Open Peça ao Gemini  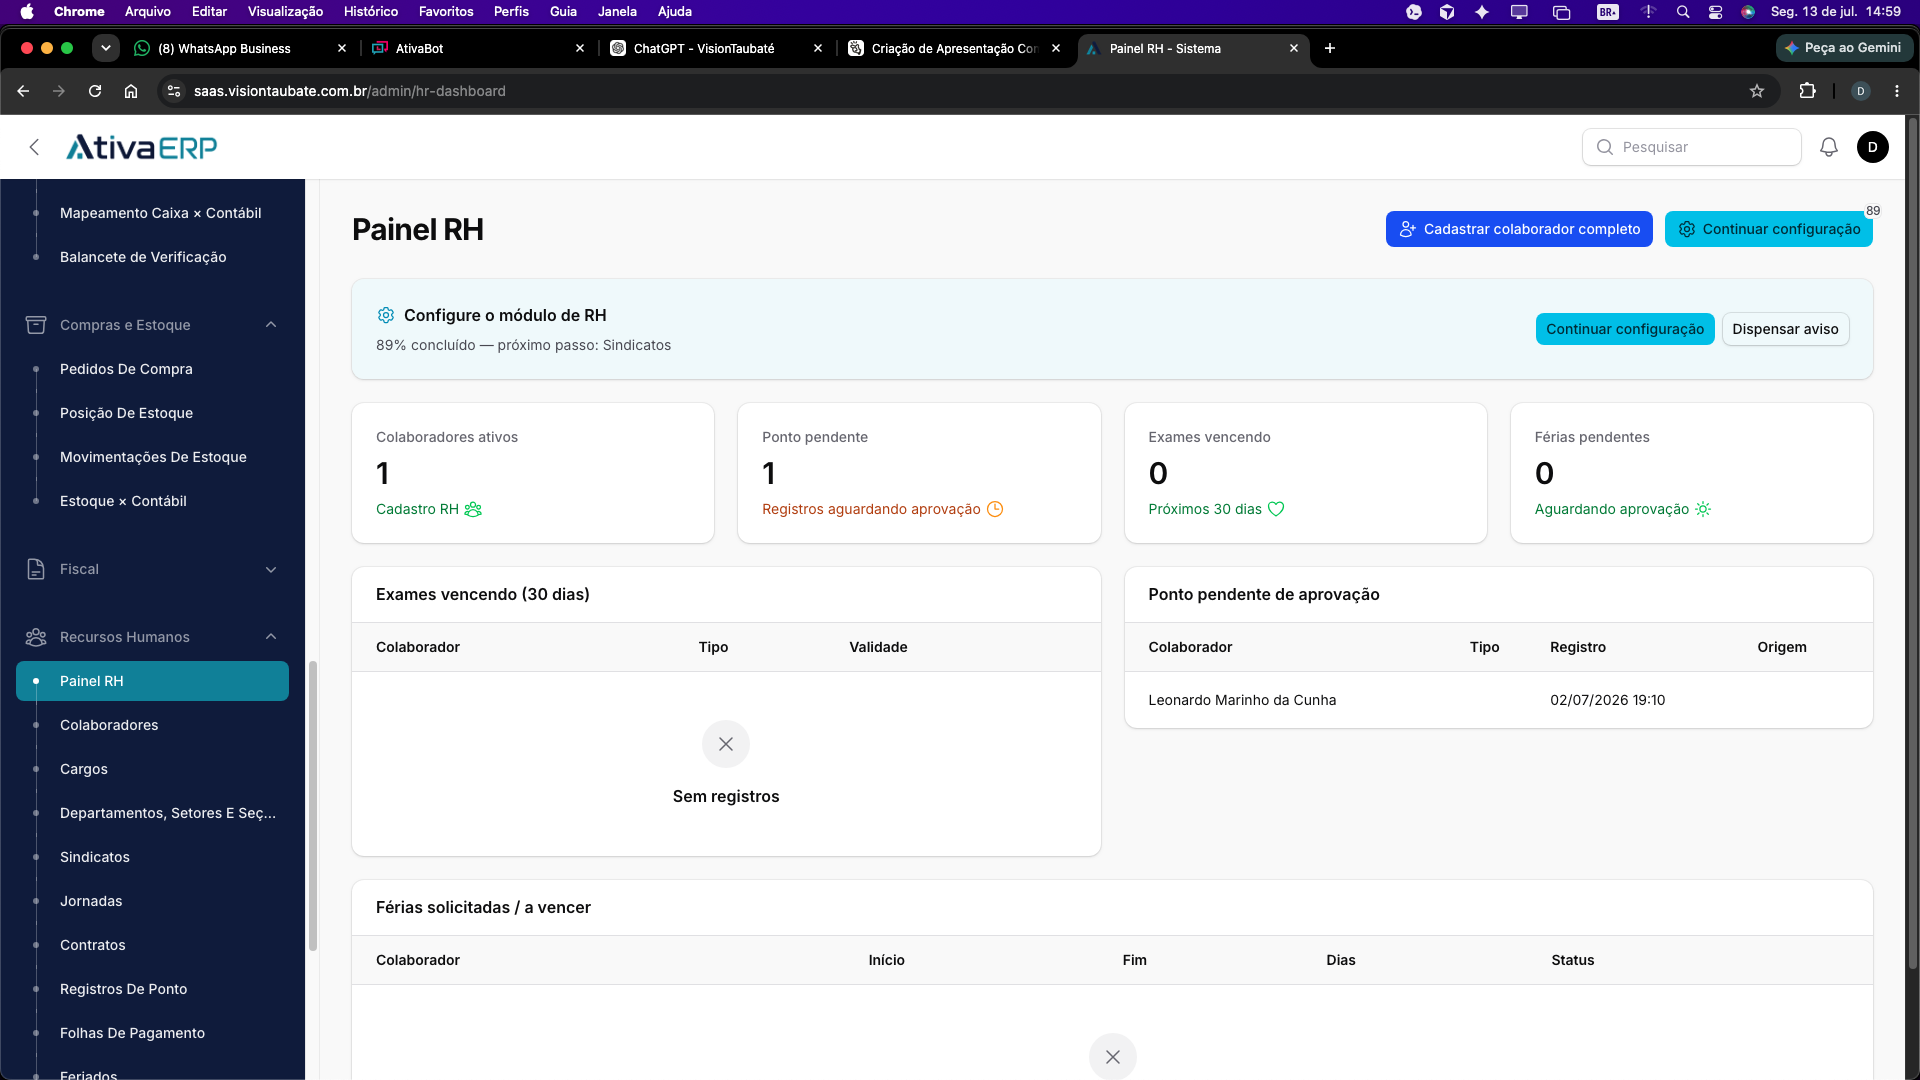(x=1844, y=48)
